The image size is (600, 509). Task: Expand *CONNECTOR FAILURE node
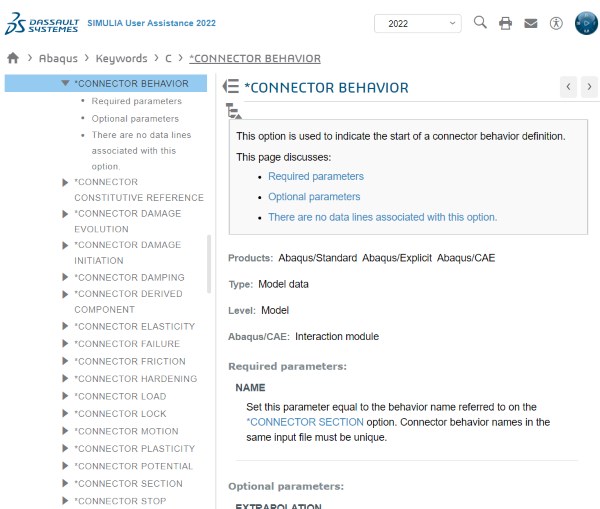[65, 344]
